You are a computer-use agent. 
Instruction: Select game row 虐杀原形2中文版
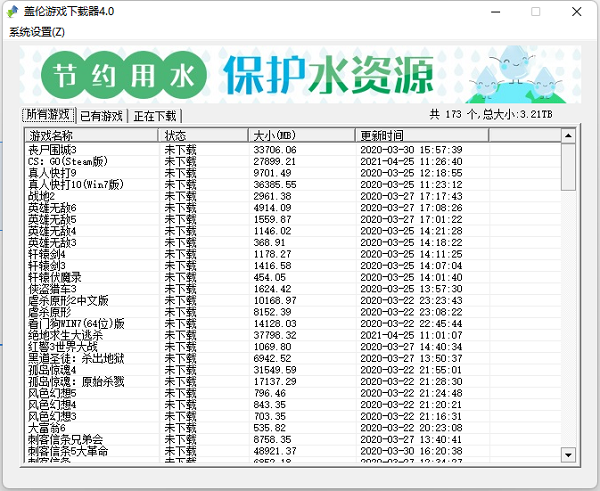[x=293, y=300]
